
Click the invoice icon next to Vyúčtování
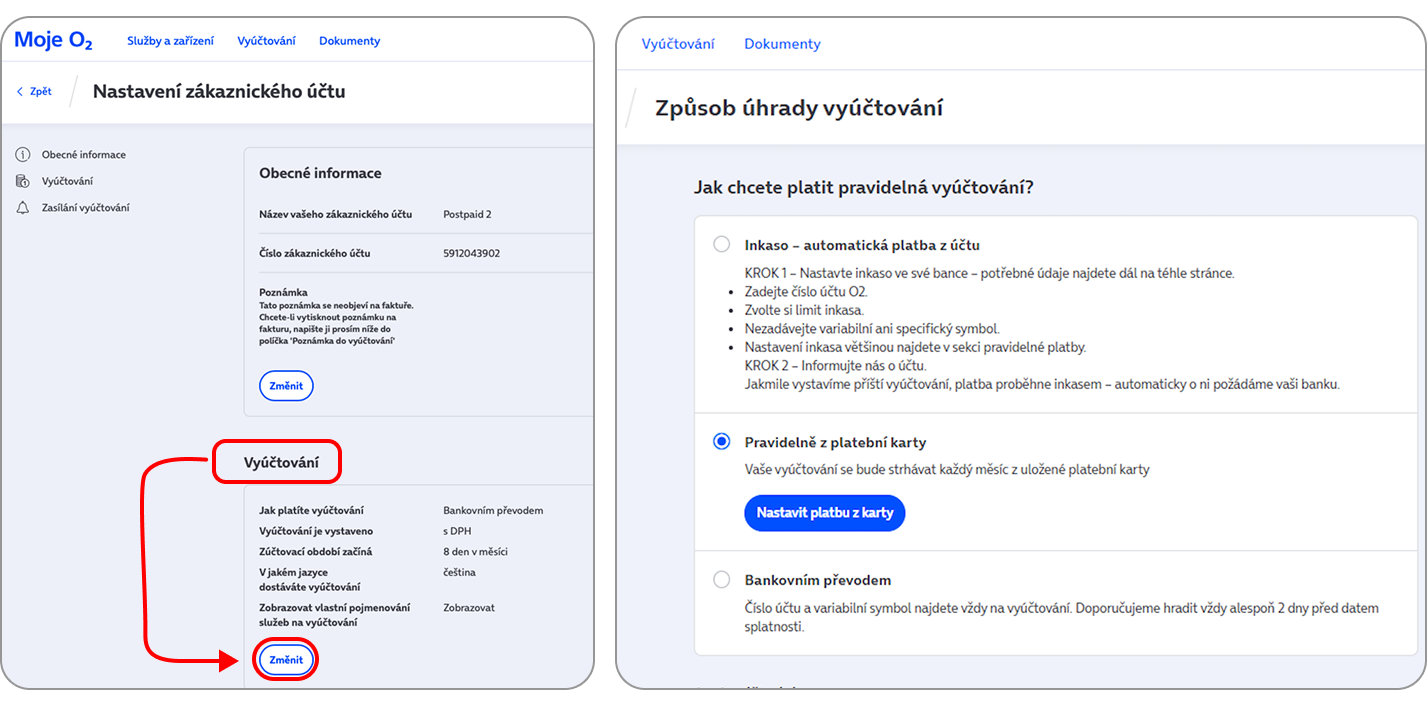click(22, 180)
